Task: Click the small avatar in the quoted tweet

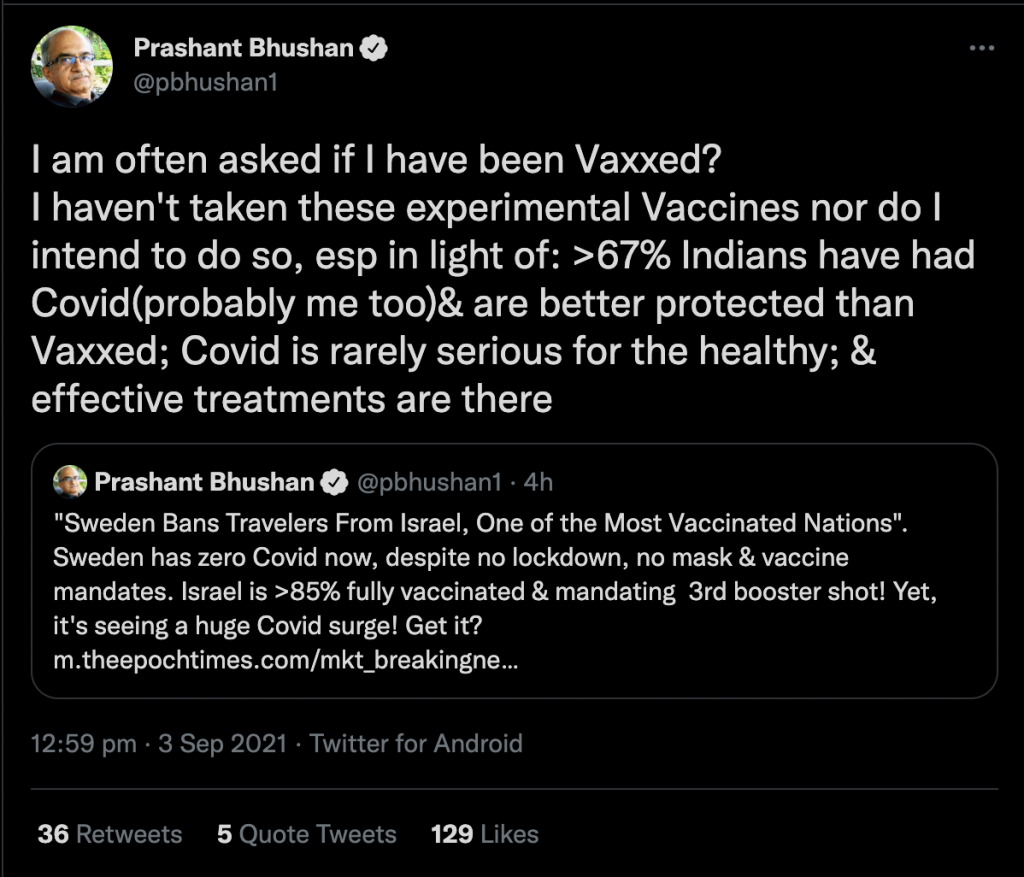Action: click(x=69, y=482)
